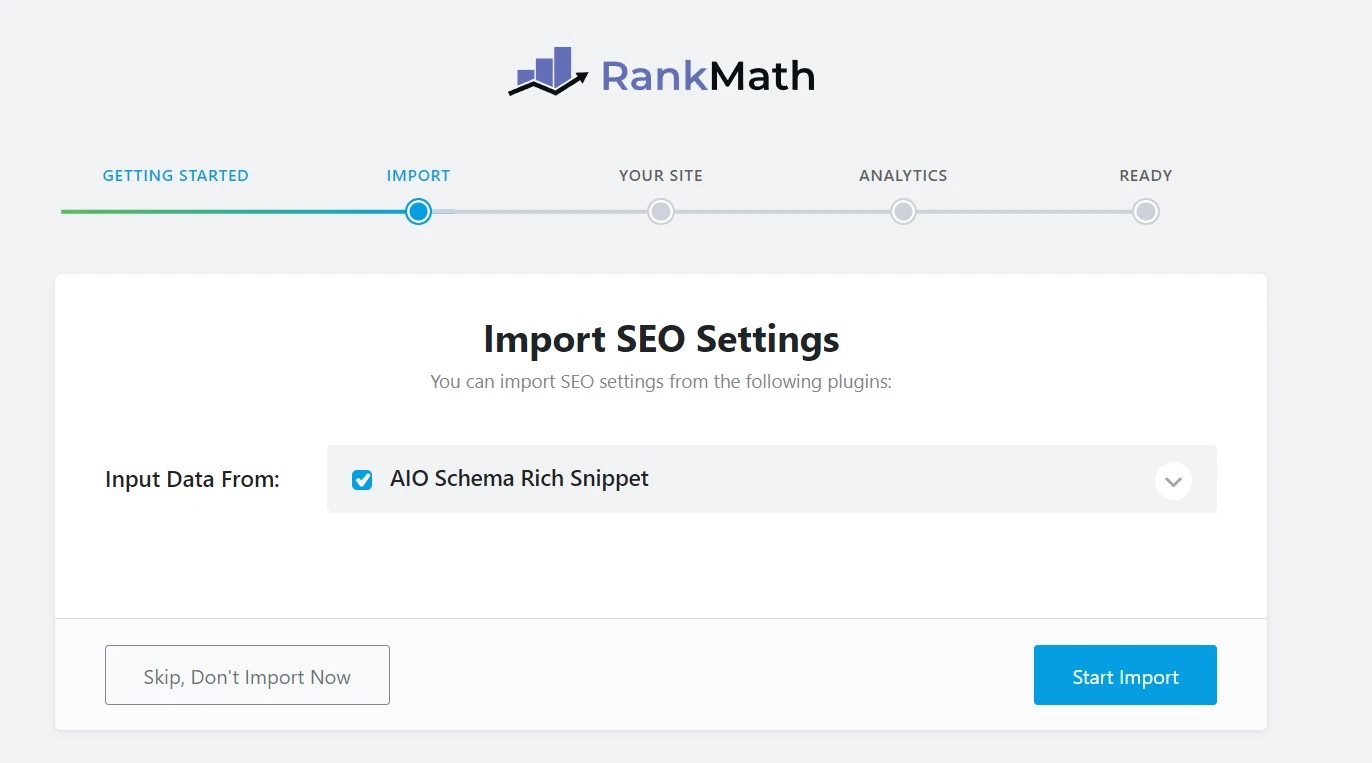Screen dimensions: 1372x763
Task: Click the Import SEO Settings heading
Action: point(661,339)
